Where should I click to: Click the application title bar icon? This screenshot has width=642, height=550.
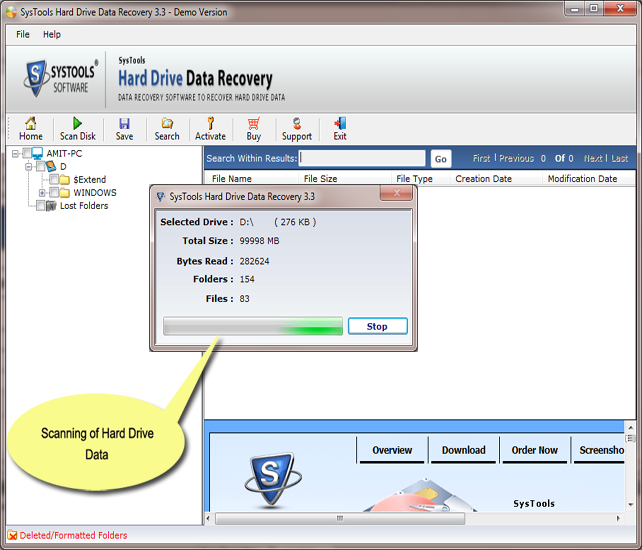pyautogui.click(x=12, y=12)
